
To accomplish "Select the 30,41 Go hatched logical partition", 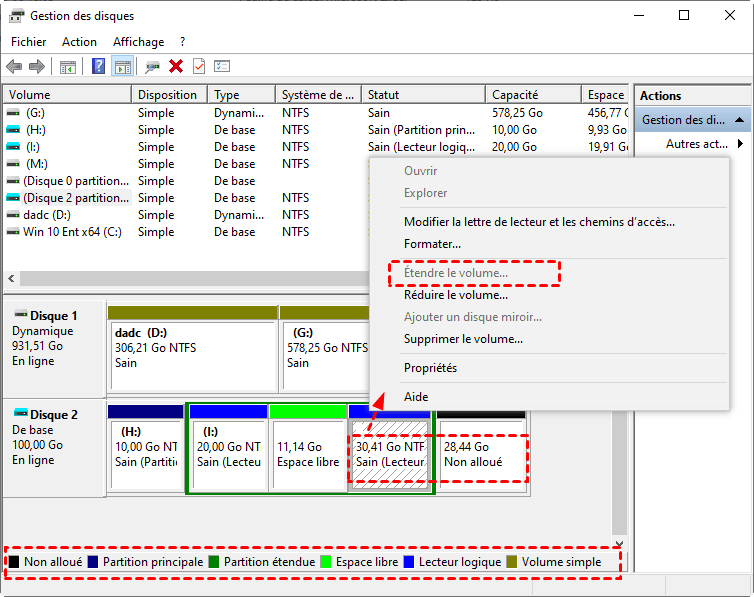I will (390, 455).
